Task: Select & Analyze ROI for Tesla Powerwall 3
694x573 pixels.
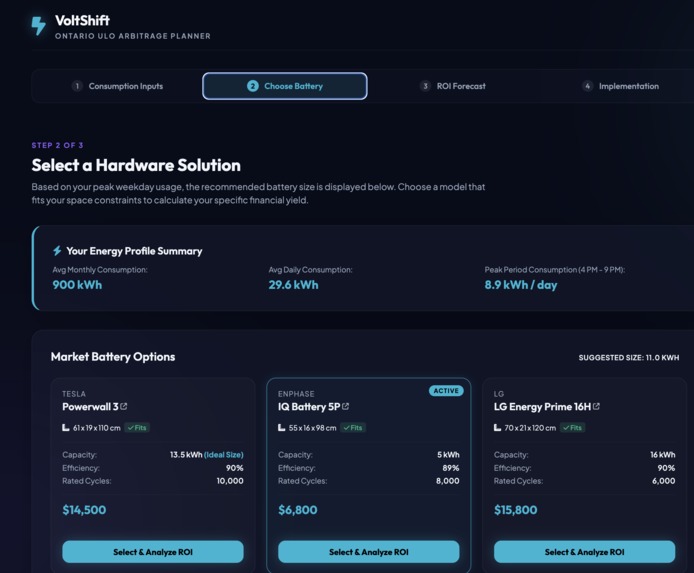Action: [153, 552]
